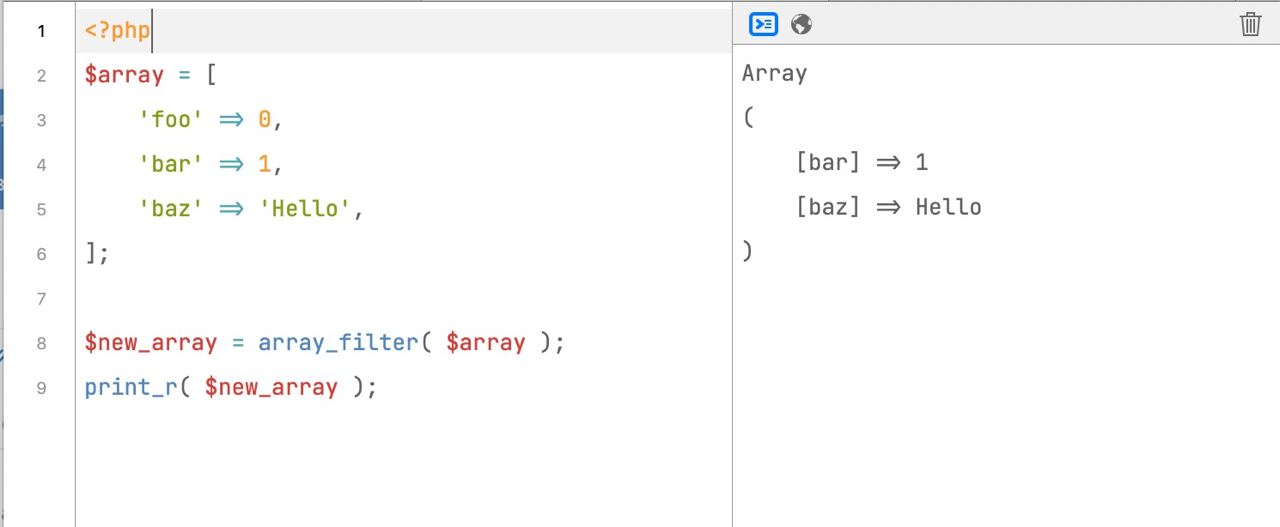Viewport: 1280px width, 527px height.
Task: Select line number 5 in the gutter
Action: pyautogui.click(x=41, y=210)
